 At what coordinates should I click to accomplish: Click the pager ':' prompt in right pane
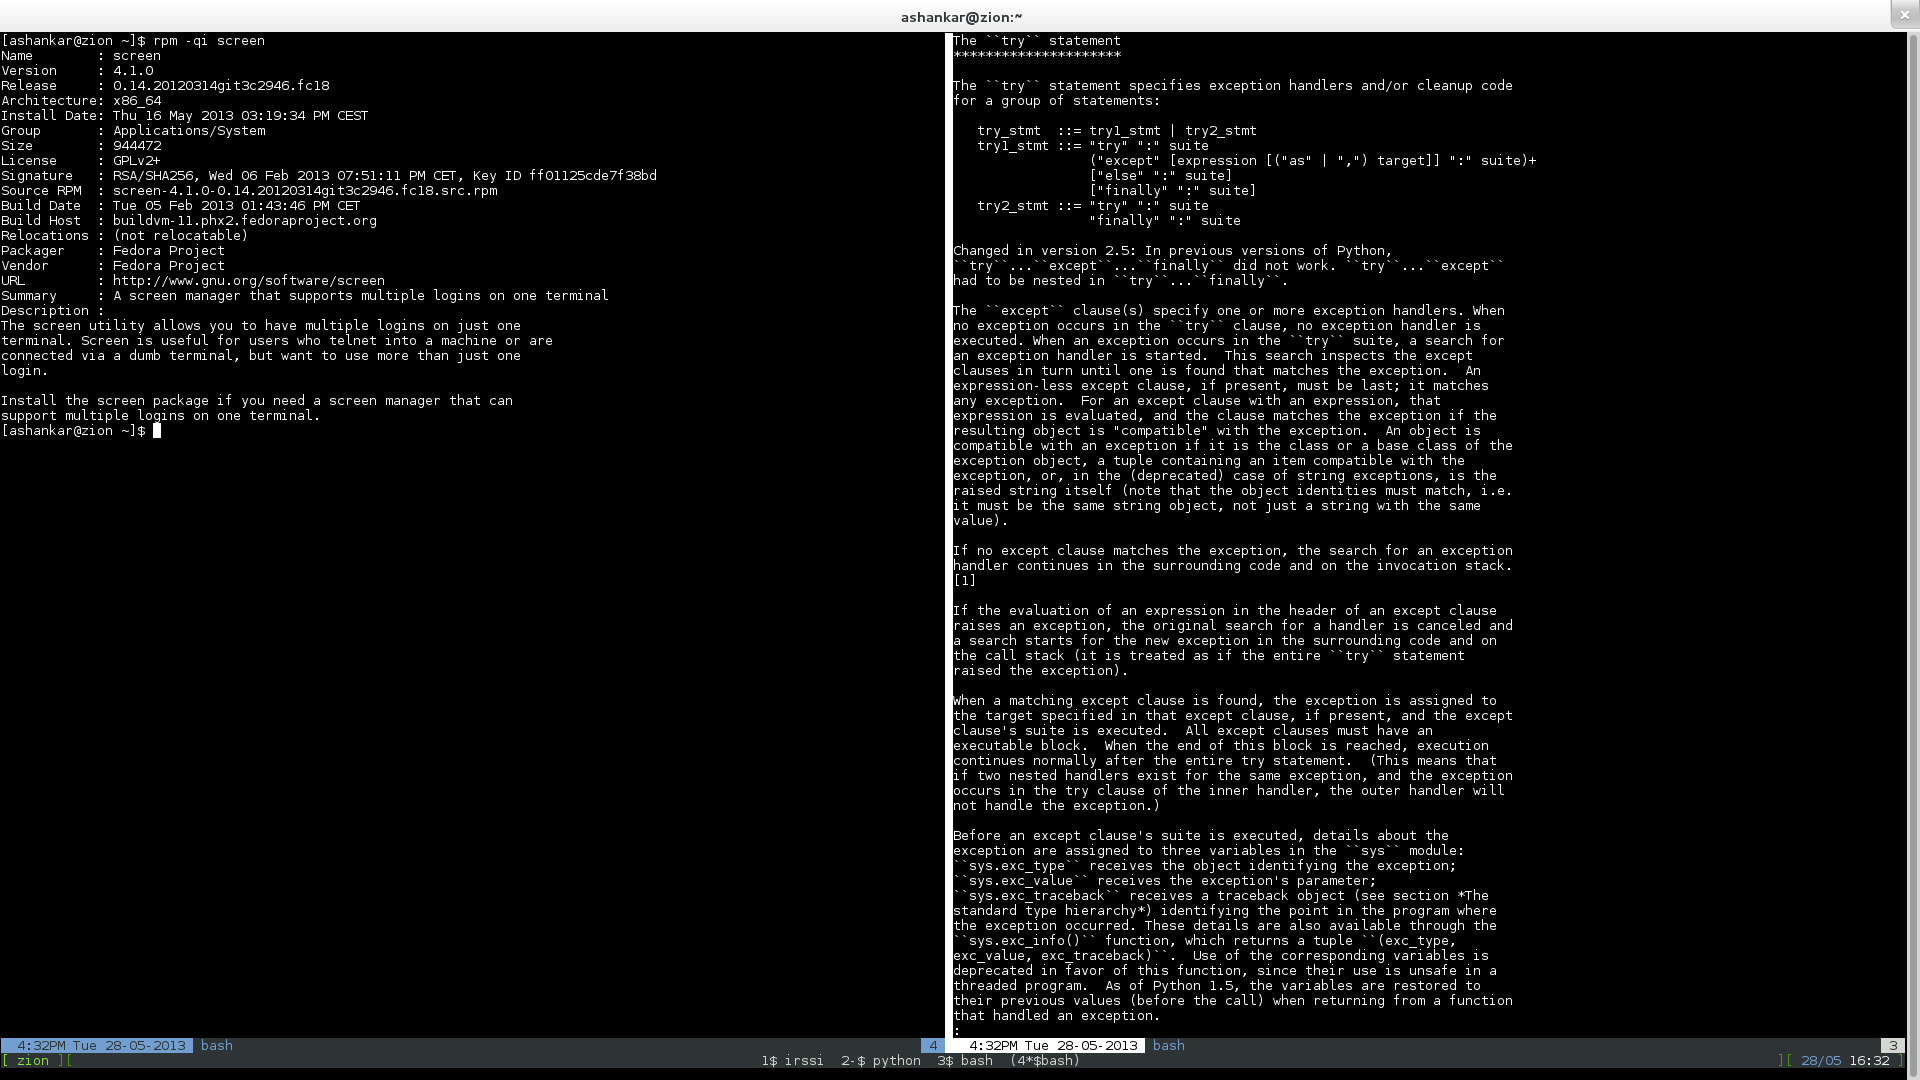tap(957, 1031)
